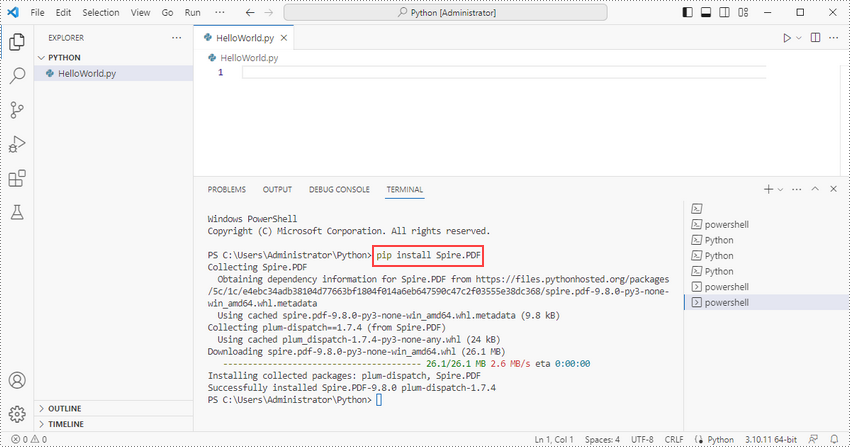Select the highlighted powershell terminal entry
The image size is (850, 447).
(x=767, y=302)
